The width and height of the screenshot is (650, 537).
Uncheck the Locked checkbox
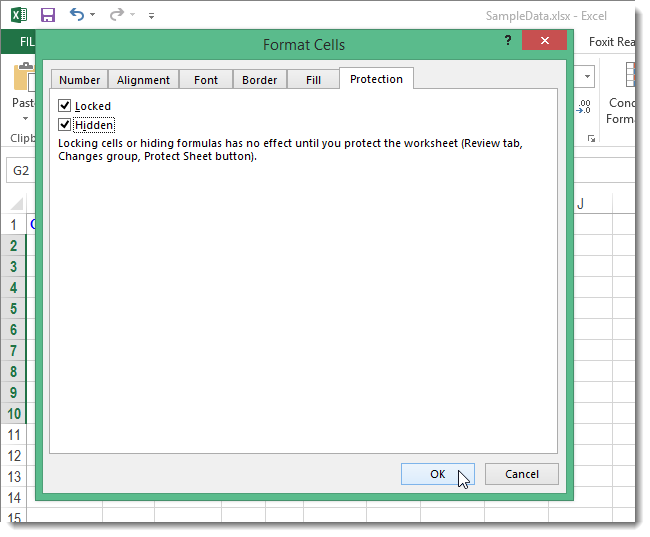(x=65, y=106)
